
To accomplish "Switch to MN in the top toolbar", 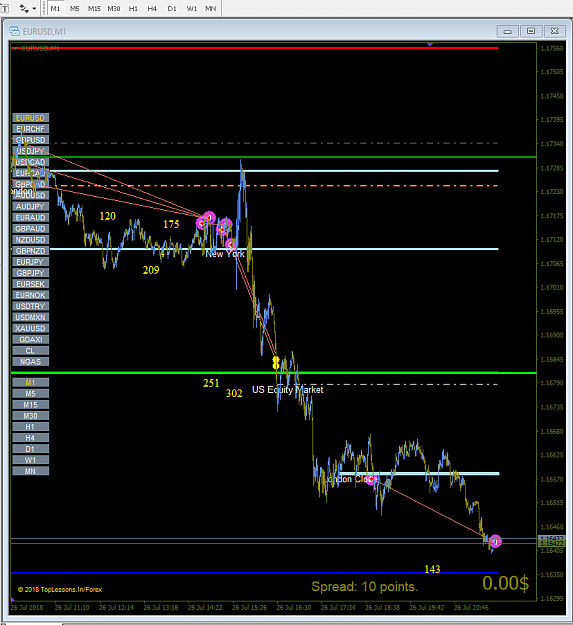I will pos(211,8).
